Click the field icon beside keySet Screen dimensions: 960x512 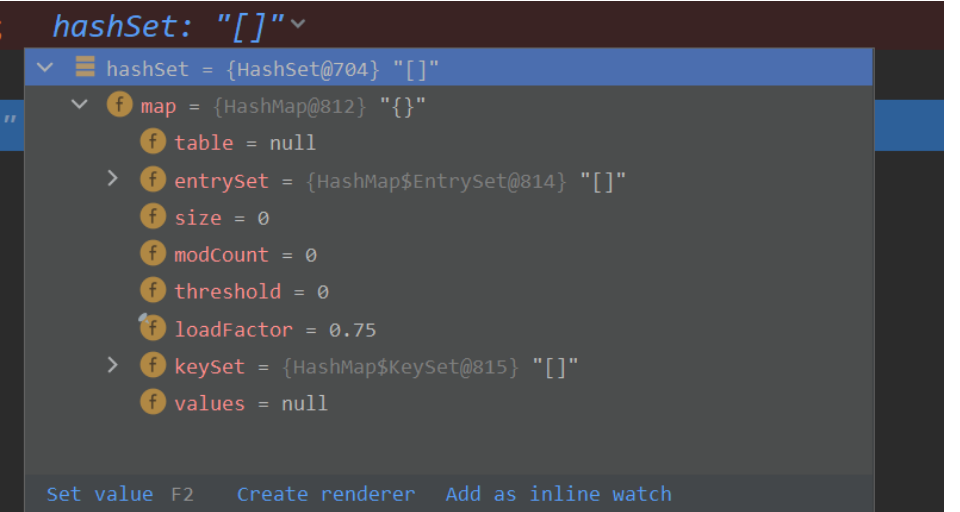tap(153, 366)
